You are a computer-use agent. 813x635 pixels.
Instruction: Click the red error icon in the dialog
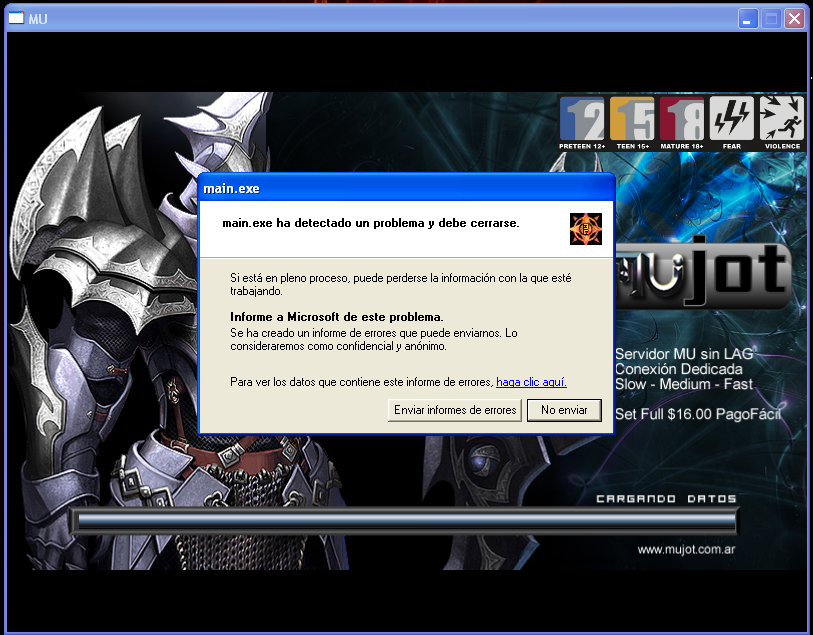[585, 228]
